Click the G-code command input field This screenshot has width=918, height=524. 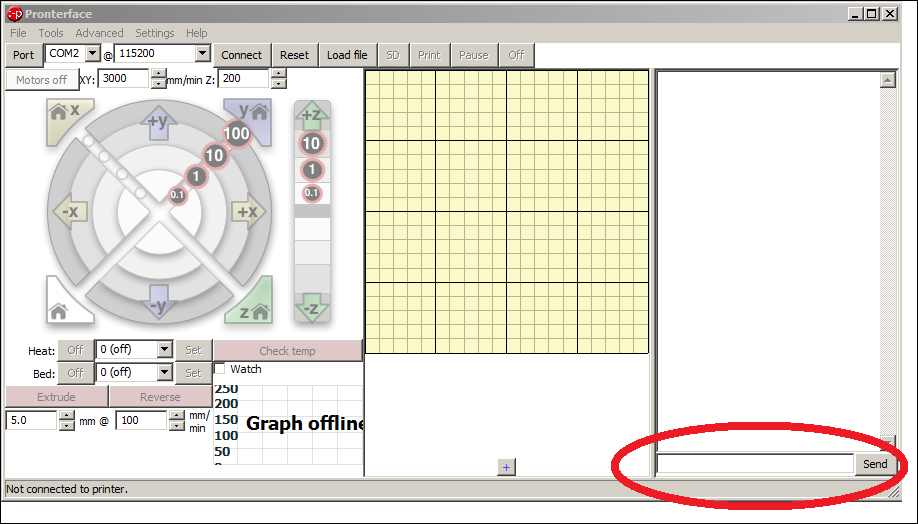[x=755, y=464]
